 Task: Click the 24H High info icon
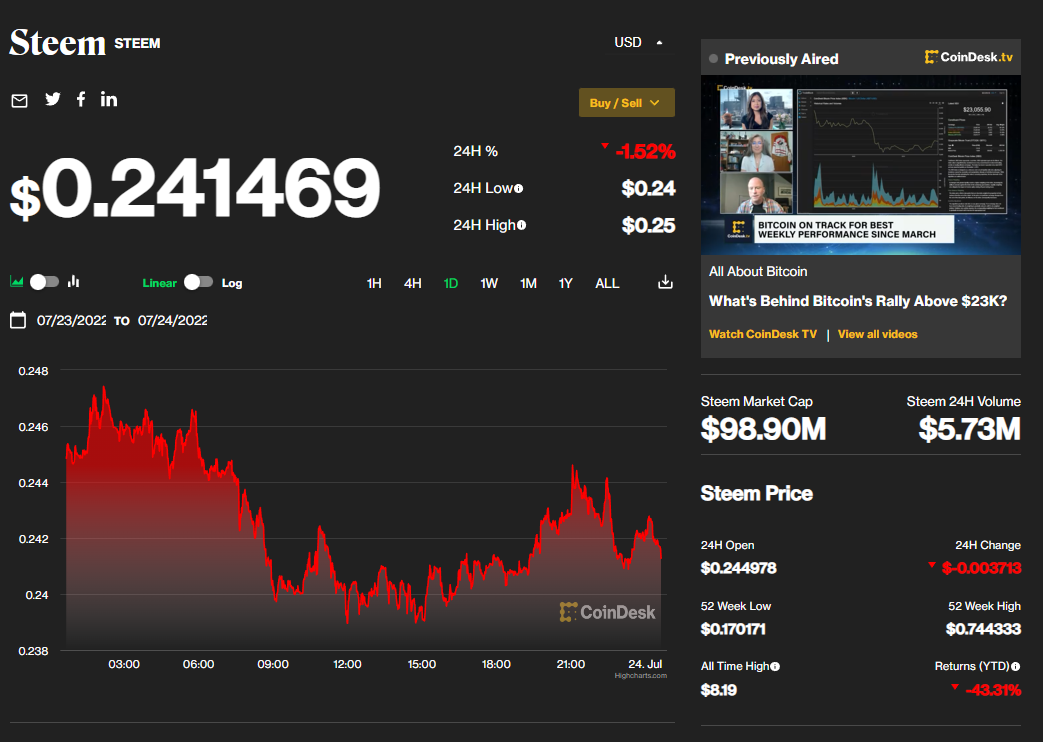pyautogui.click(x=522, y=225)
